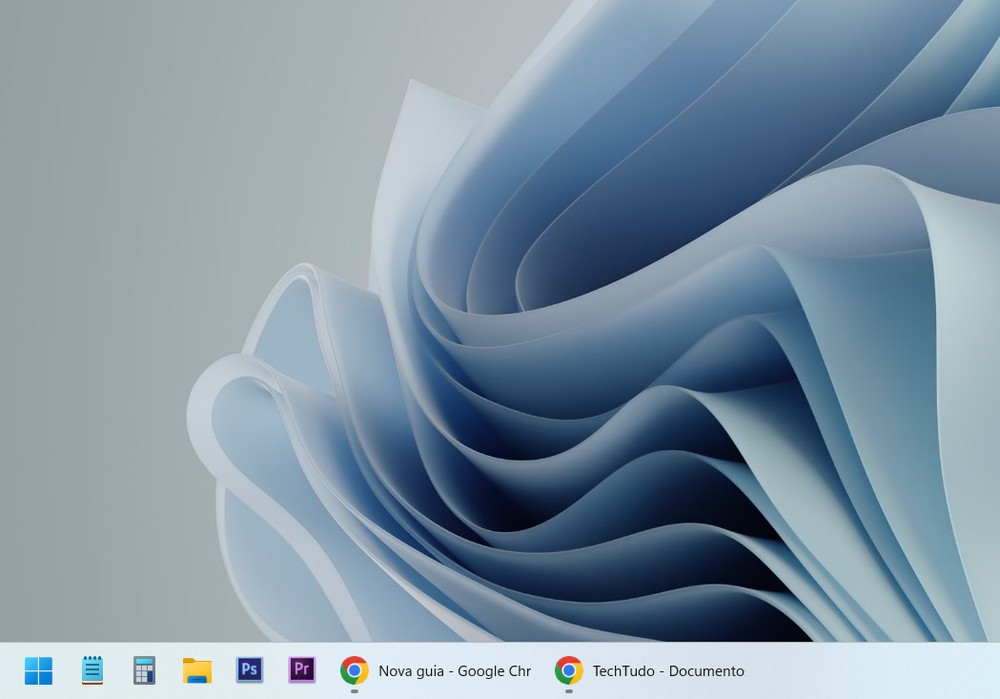Image resolution: width=1000 pixels, height=699 pixels.
Task: Bring Premiere Pro to focus
Action: pyautogui.click(x=301, y=668)
